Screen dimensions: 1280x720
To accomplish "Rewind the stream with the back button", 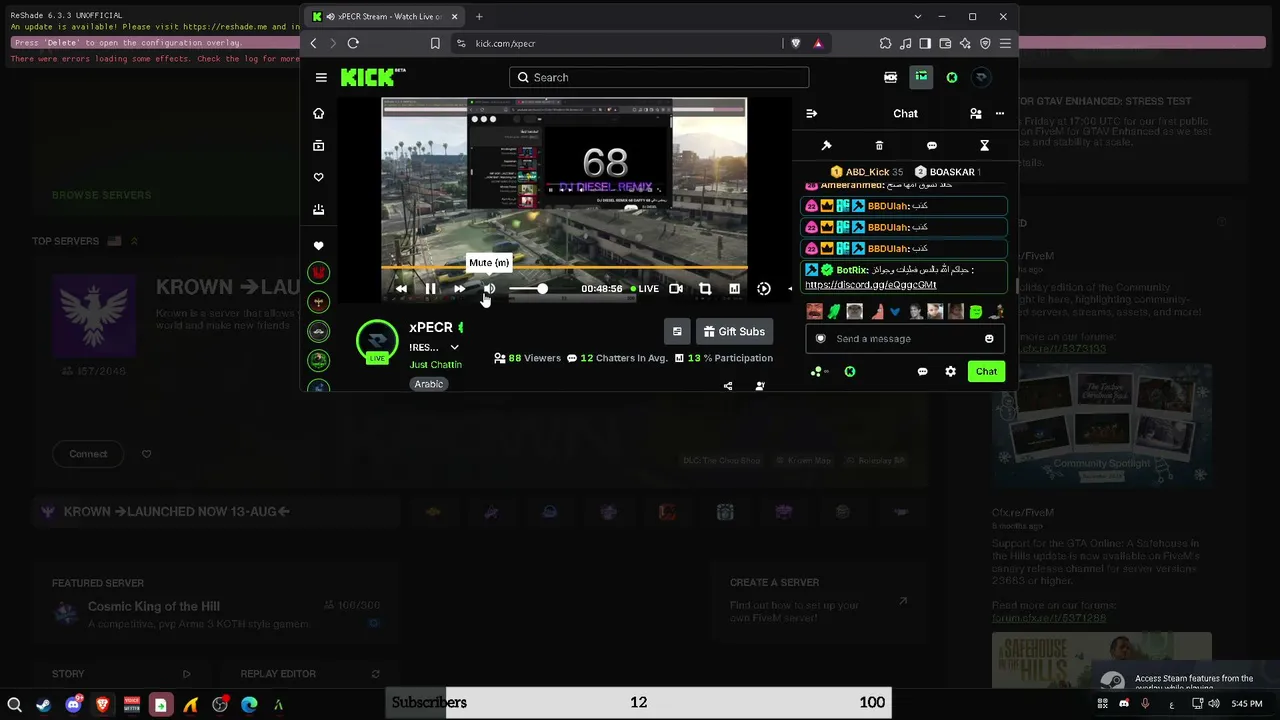I will [x=401, y=289].
